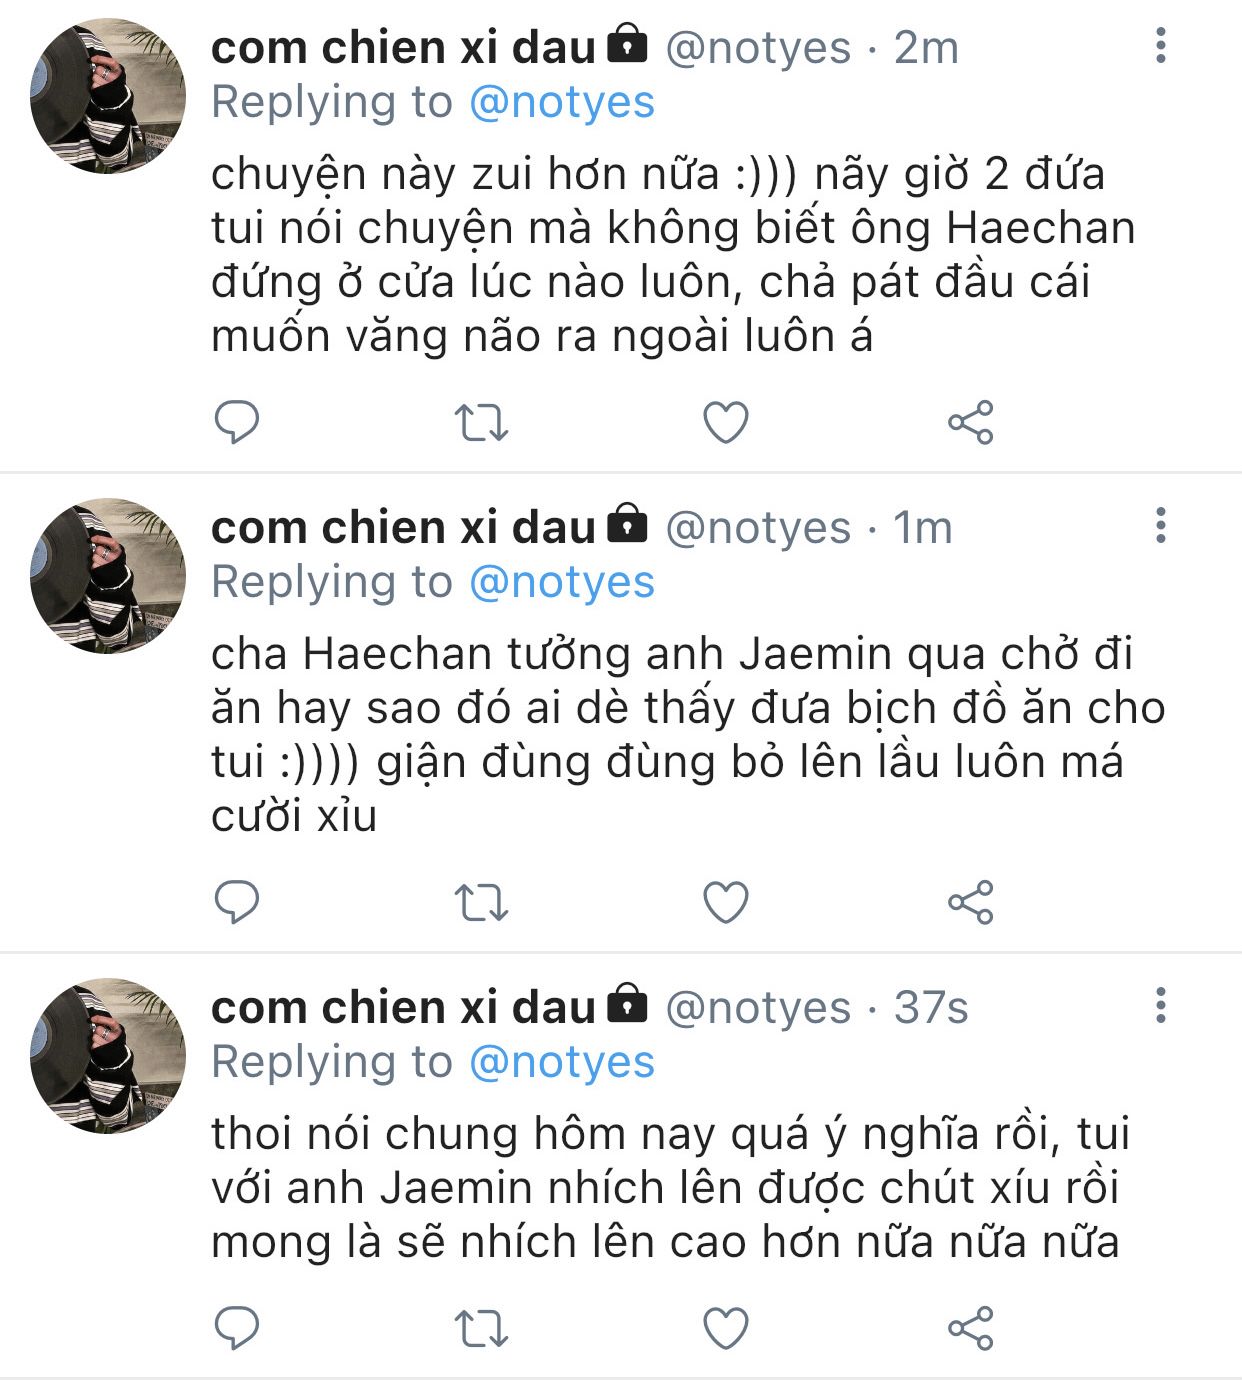Retweet the tweet posted 37s ago
Image resolution: width=1242 pixels, height=1380 pixels.
tap(482, 1329)
